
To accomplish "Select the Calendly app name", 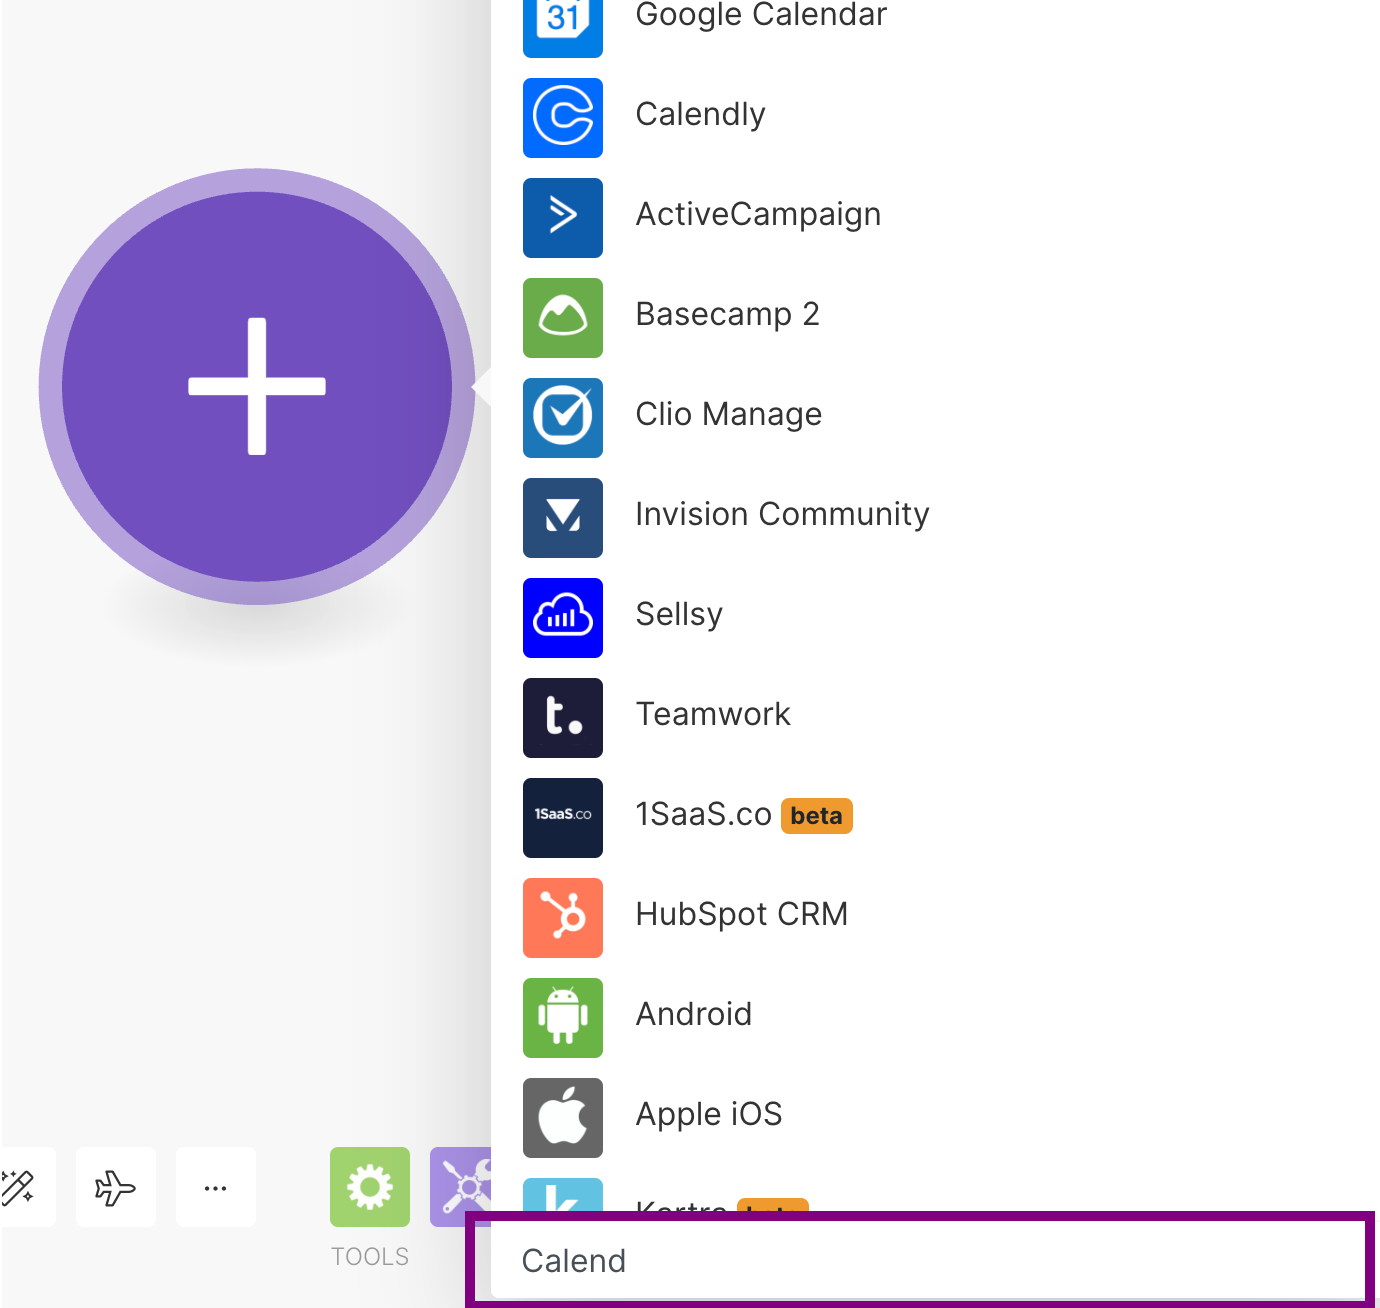I will 700,114.
